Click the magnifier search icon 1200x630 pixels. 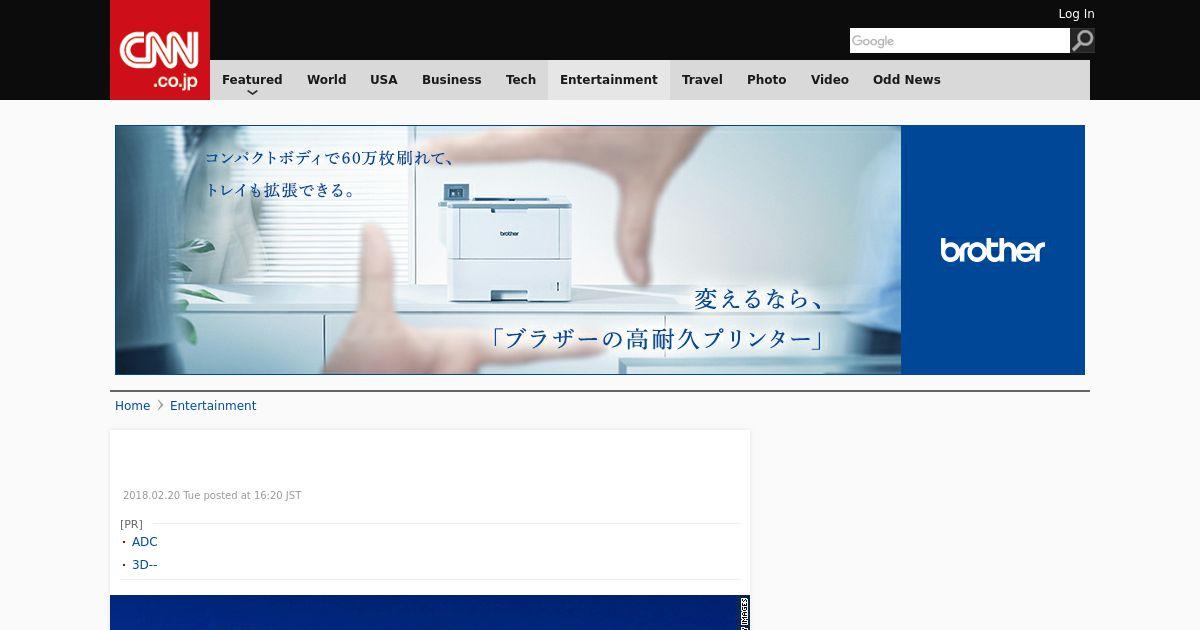1083,40
